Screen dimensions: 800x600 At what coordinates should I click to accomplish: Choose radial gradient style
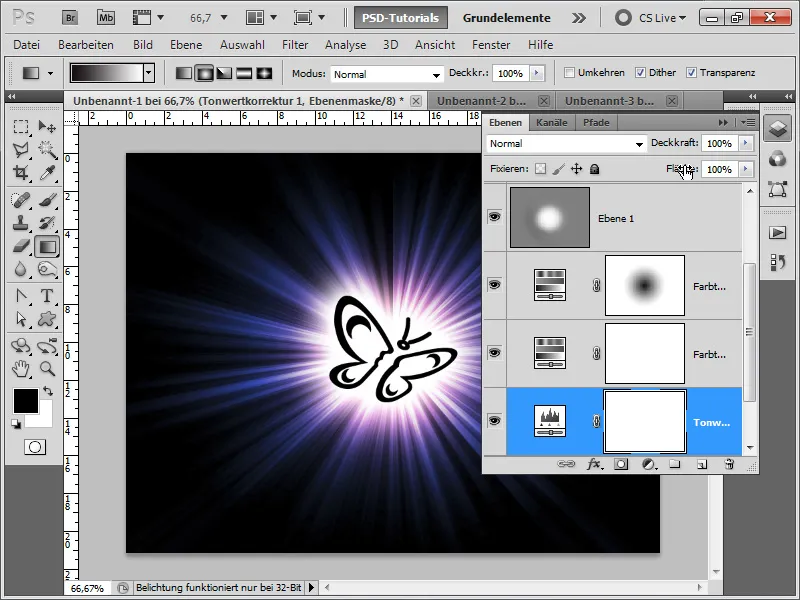click(204, 73)
